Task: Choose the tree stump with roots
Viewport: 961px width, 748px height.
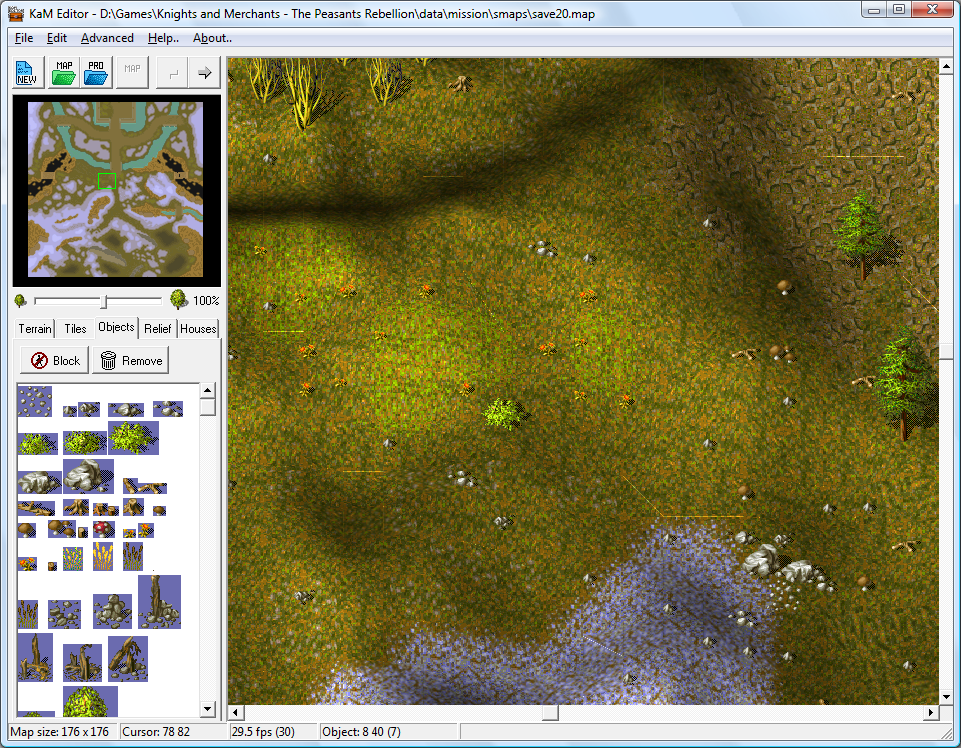Action: pyautogui.click(x=77, y=507)
